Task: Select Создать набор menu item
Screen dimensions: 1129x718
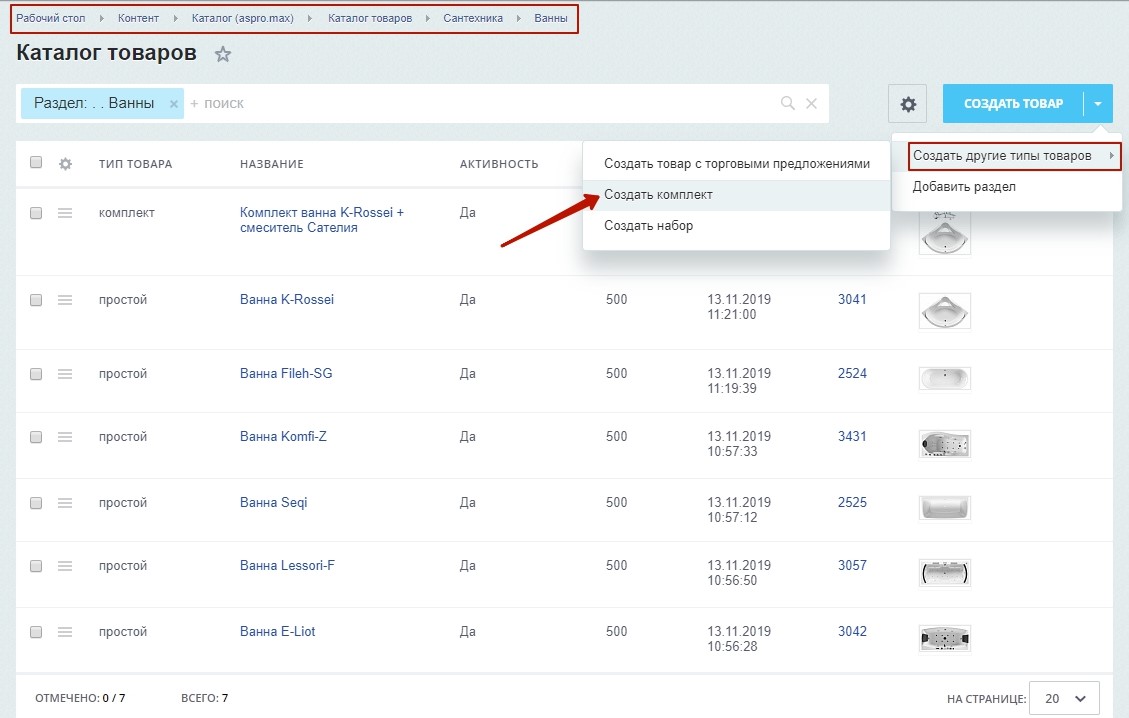Action: [x=737, y=225]
